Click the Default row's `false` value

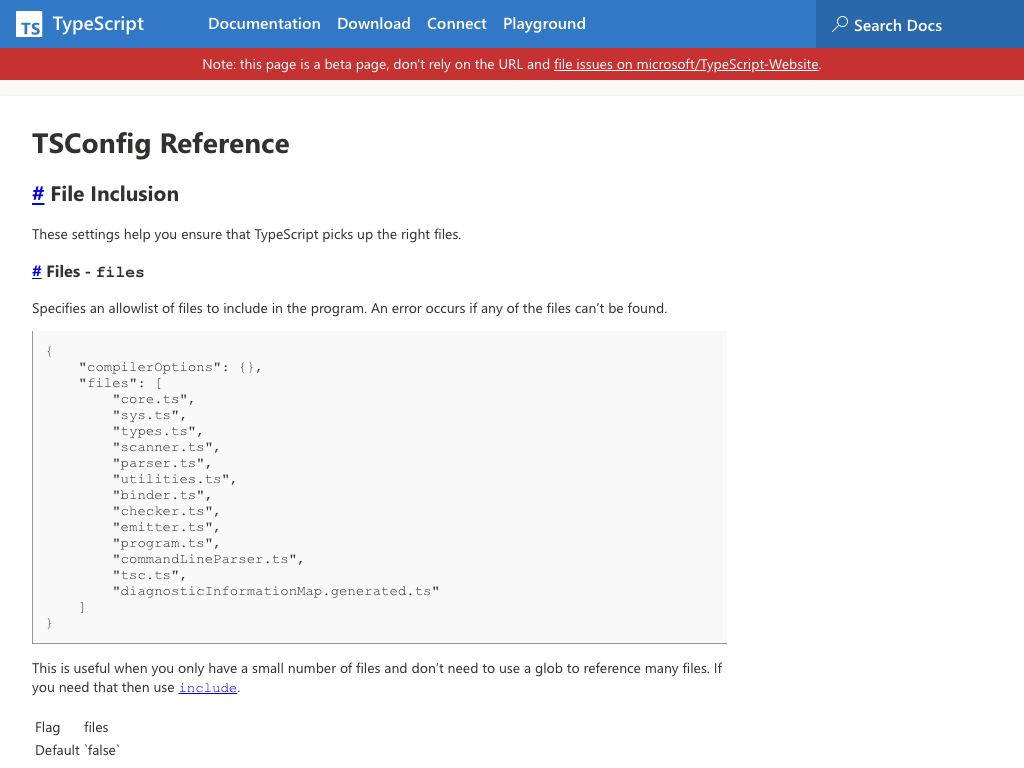tap(102, 750)
